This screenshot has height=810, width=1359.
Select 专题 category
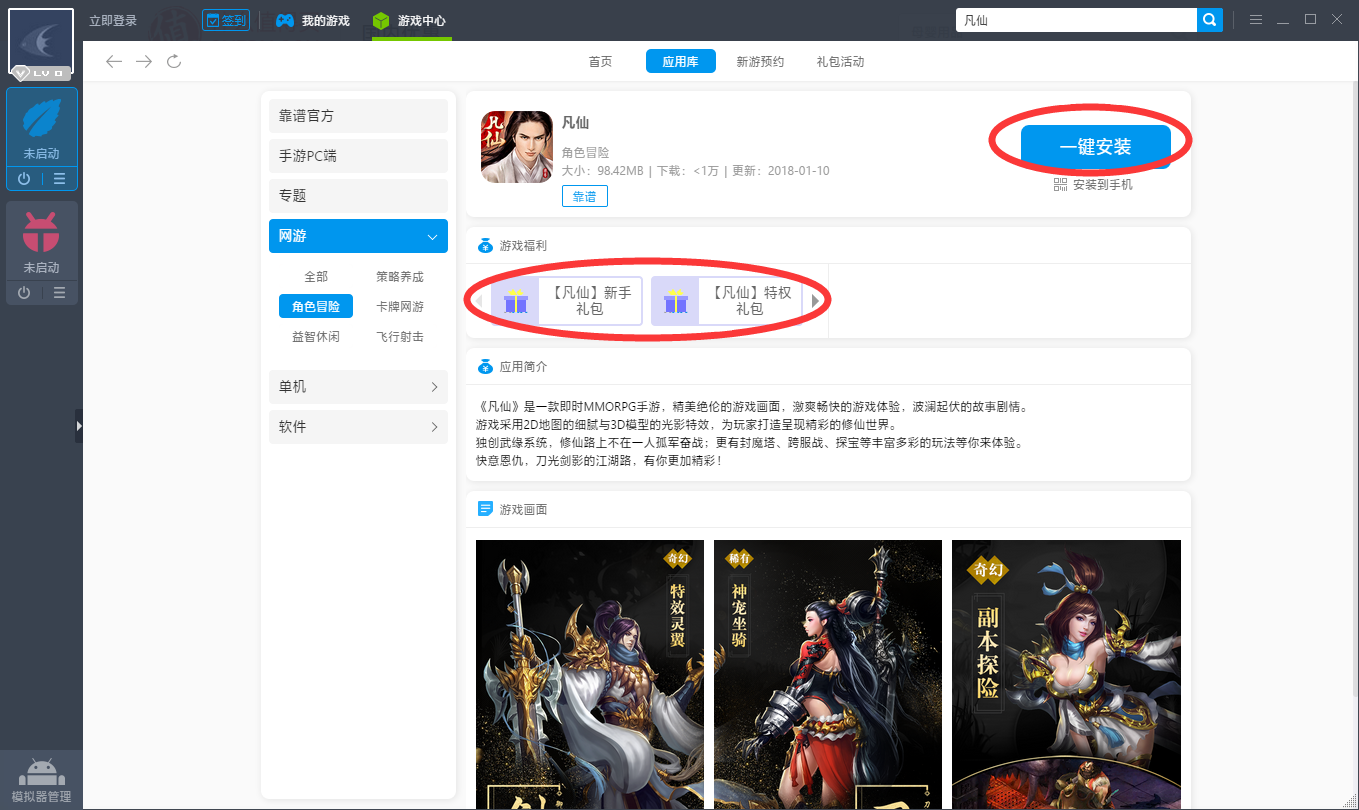(x=358, y=196)
